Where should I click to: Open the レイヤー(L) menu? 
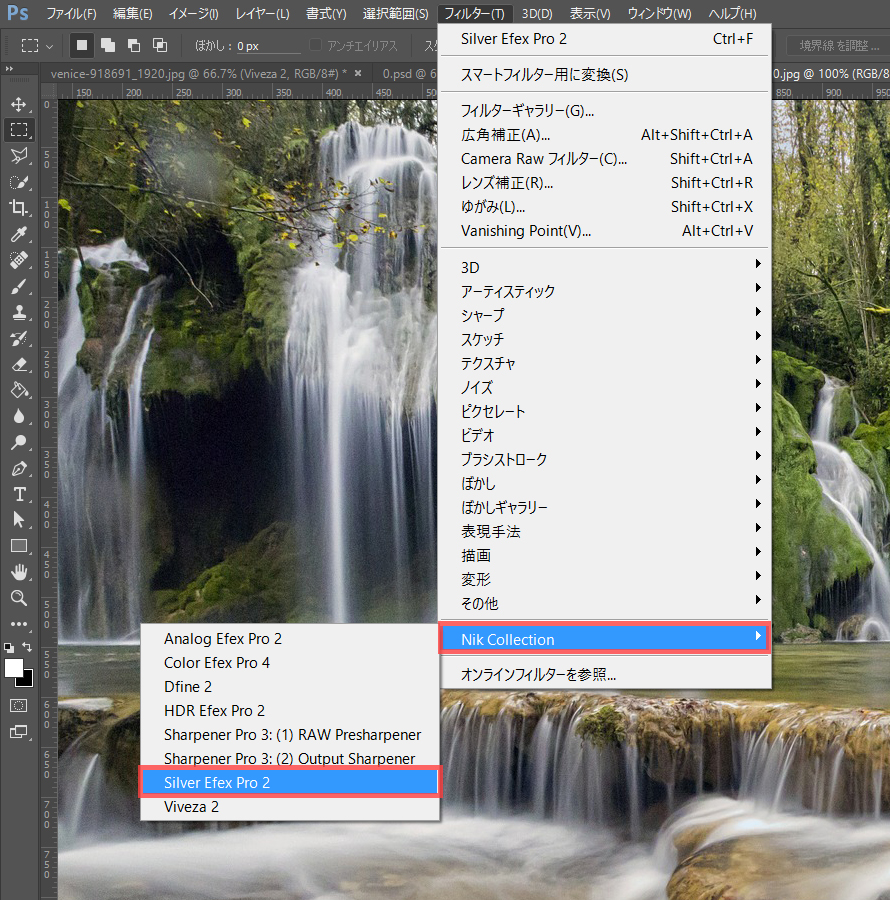point(263,13)
